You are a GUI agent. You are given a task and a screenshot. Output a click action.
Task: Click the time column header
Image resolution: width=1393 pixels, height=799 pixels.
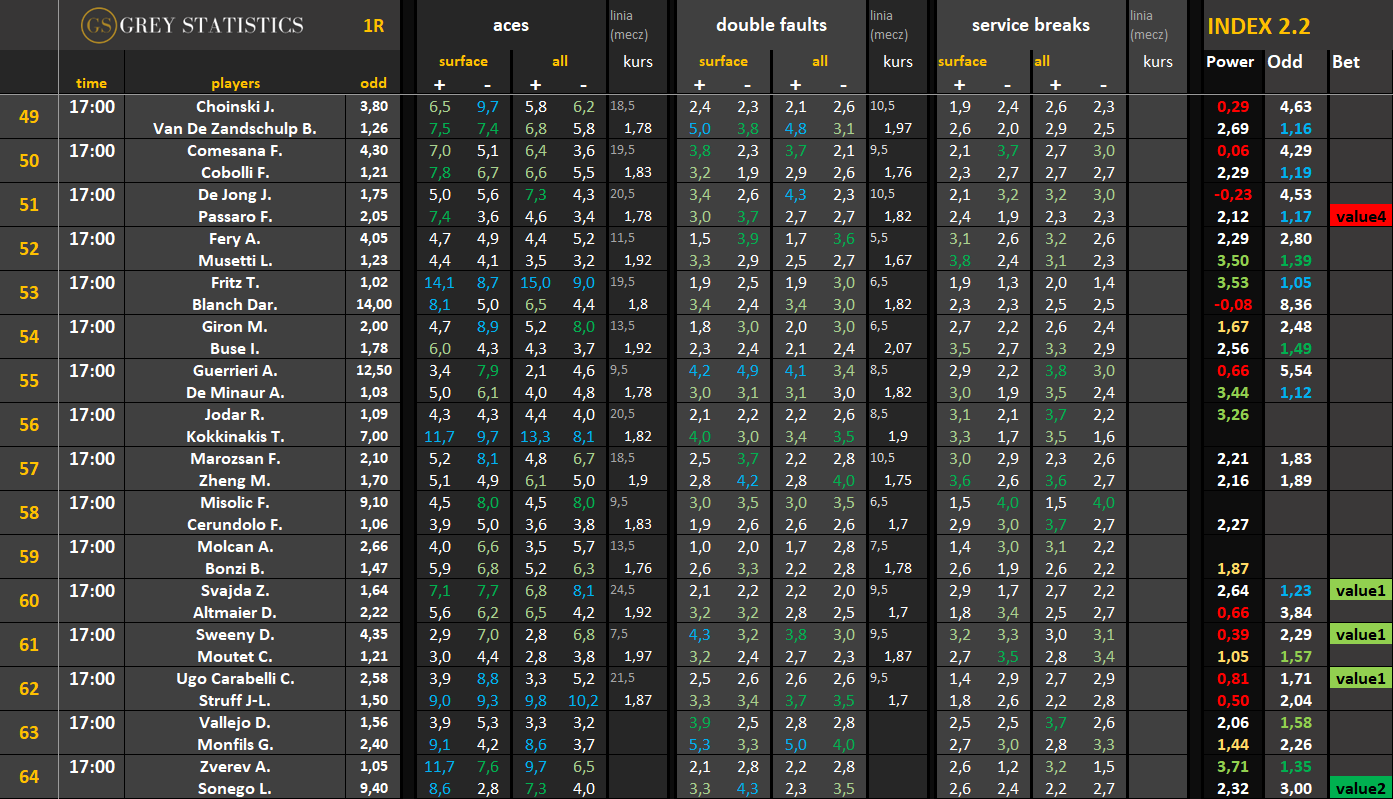[x=91, y=83]
